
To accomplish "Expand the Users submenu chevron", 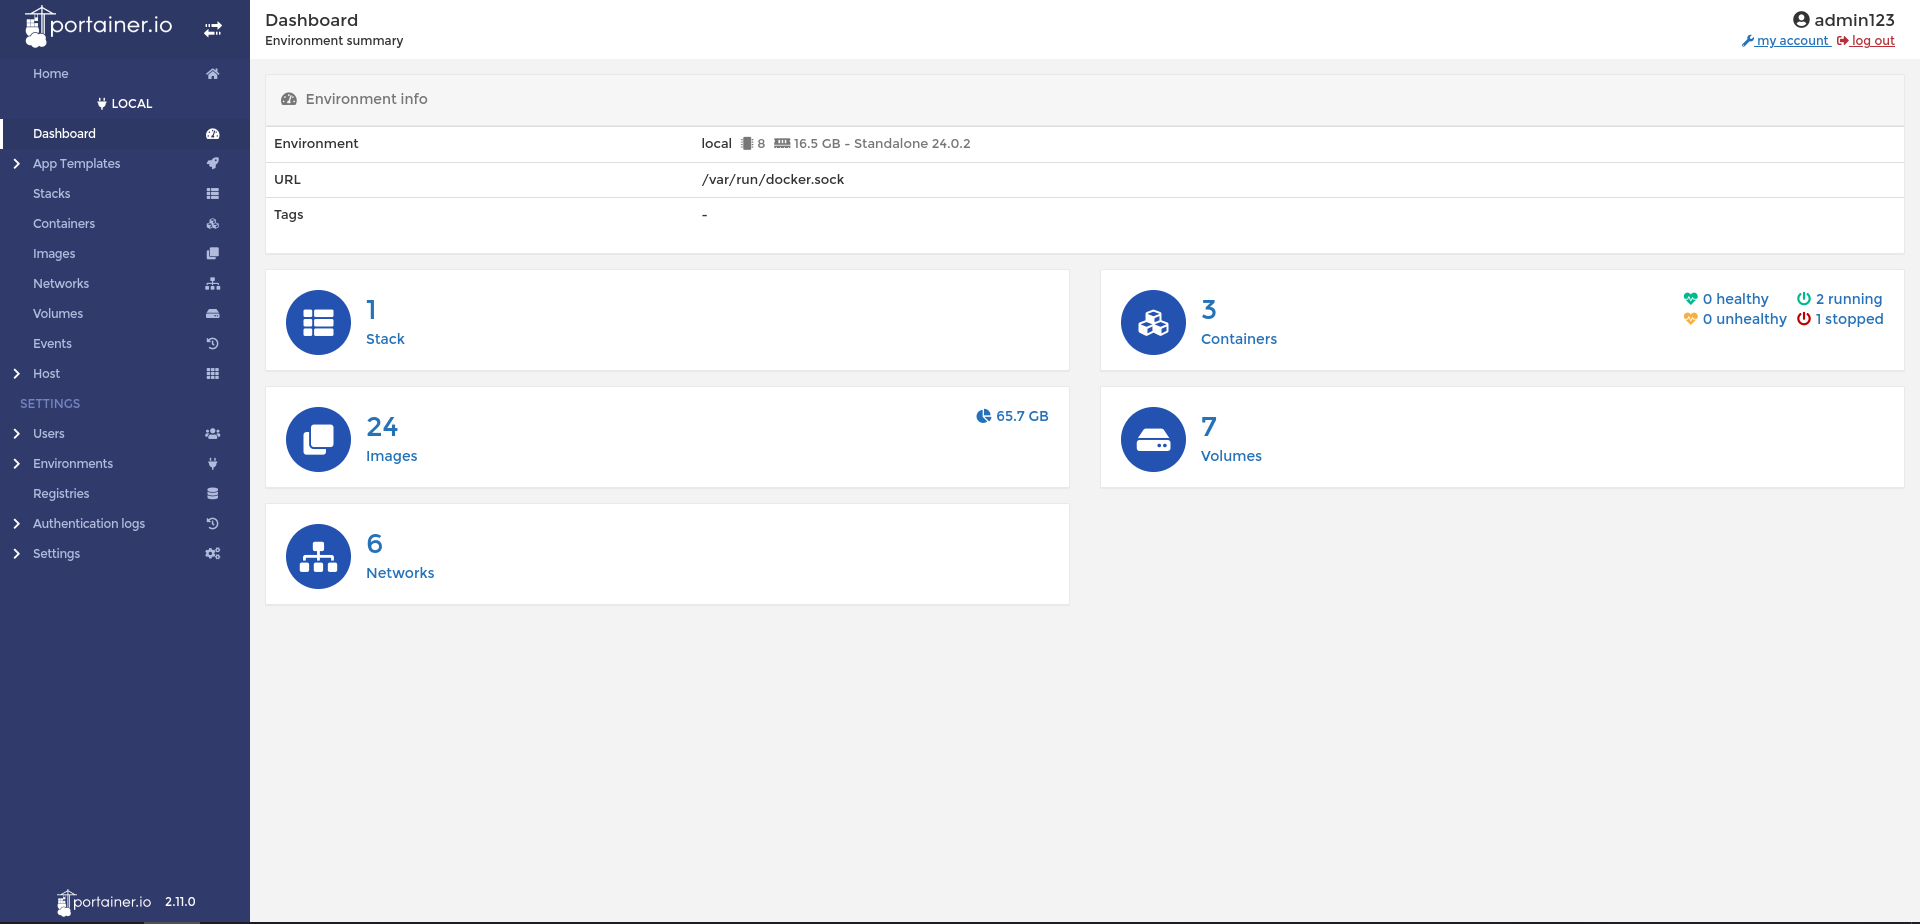I will [x=16, y=434].
